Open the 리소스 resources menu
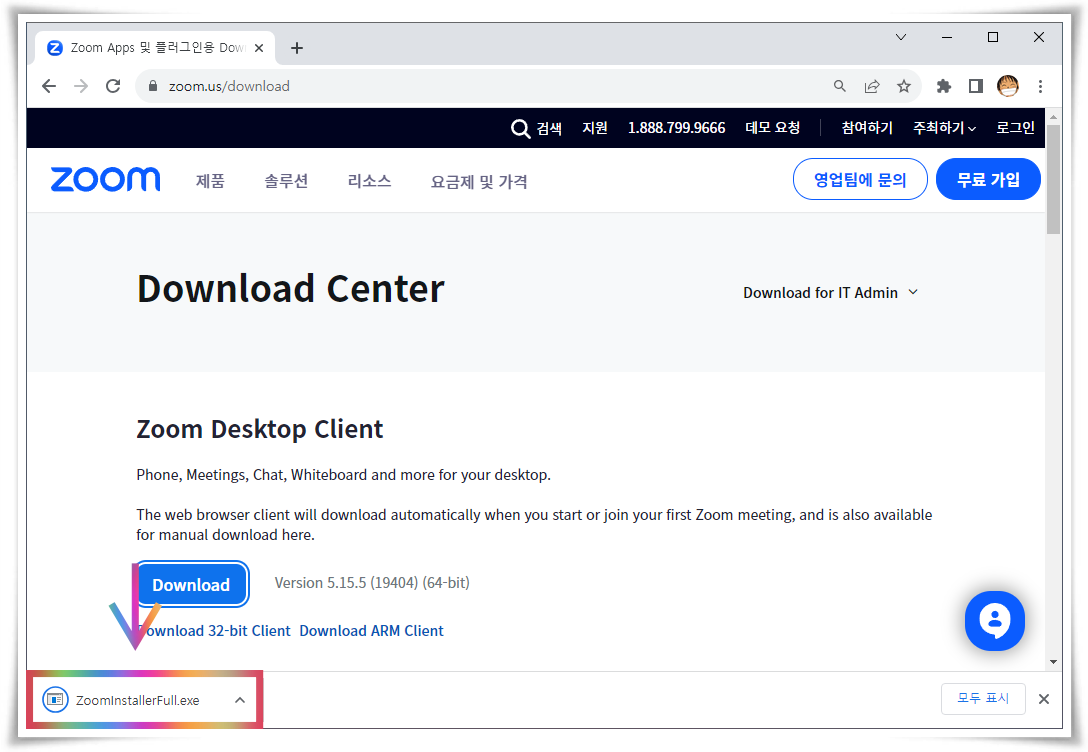This screenshot has width=1088, height=752. (369, 181)
